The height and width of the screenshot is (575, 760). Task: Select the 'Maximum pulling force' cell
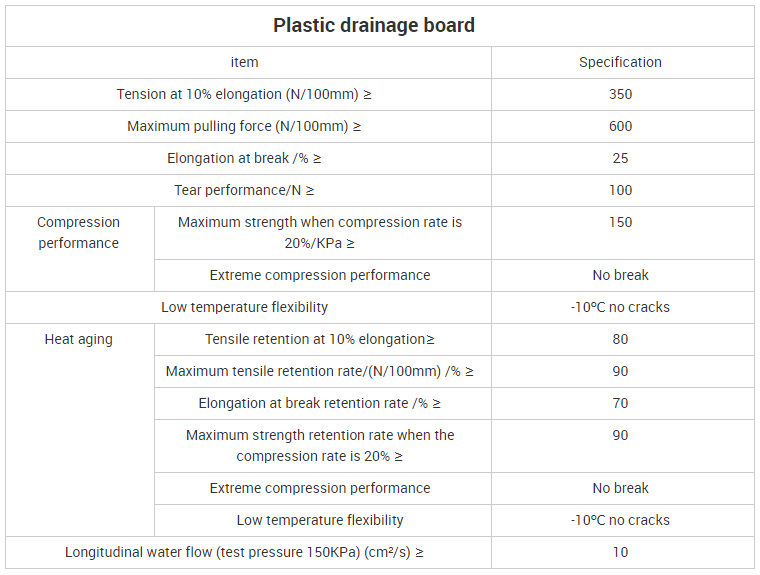pos(244,126)
